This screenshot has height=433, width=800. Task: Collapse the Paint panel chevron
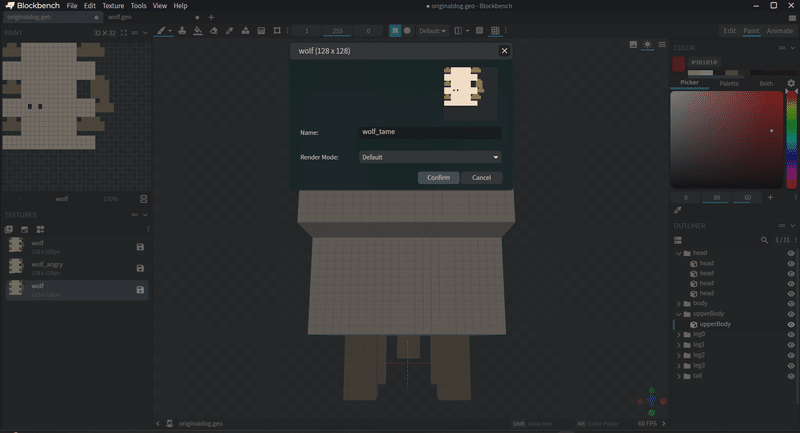click(x=145, y=33)
